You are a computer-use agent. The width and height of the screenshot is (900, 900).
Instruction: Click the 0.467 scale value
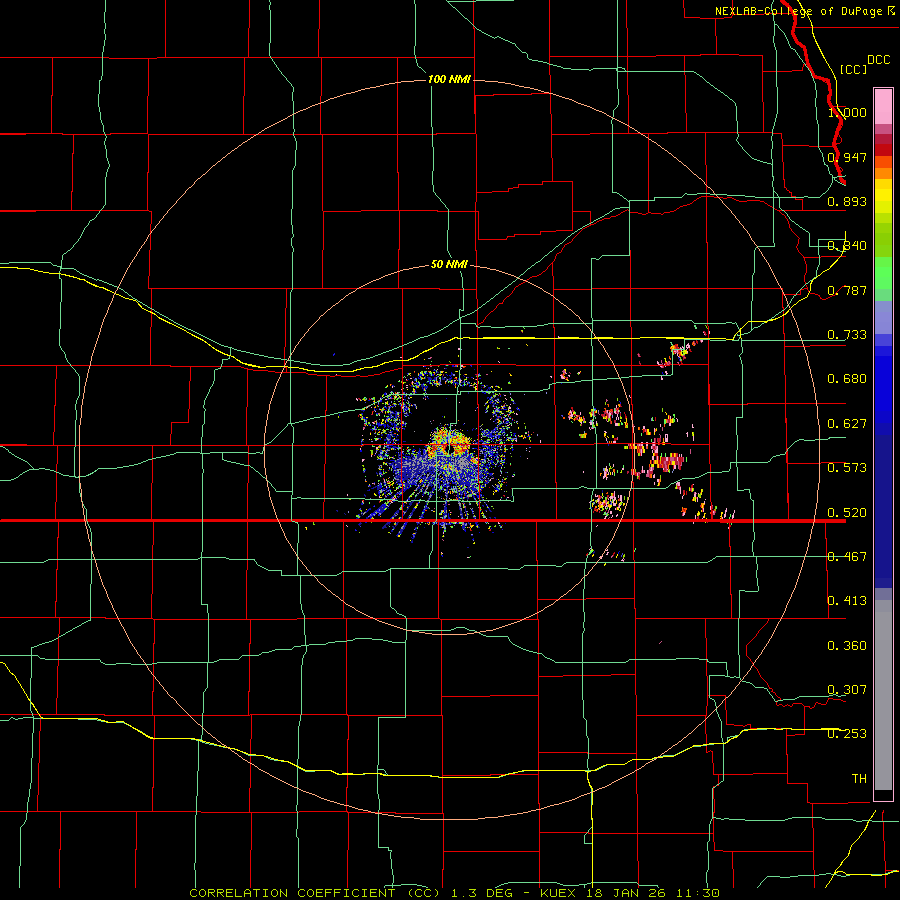847,557
